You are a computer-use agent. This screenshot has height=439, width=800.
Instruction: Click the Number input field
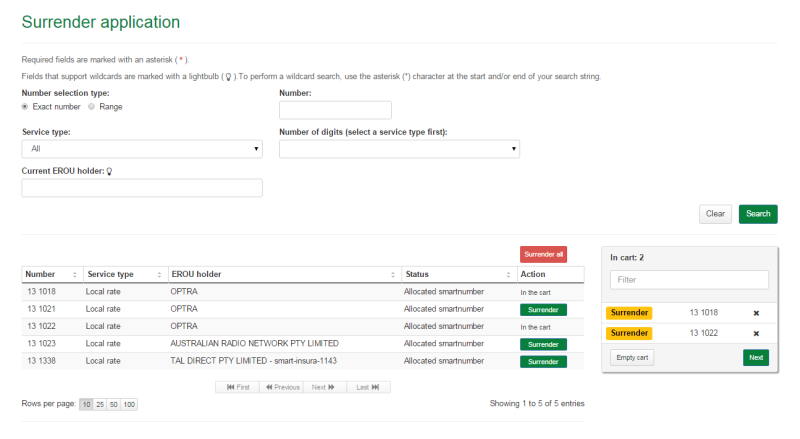point(335,110)
